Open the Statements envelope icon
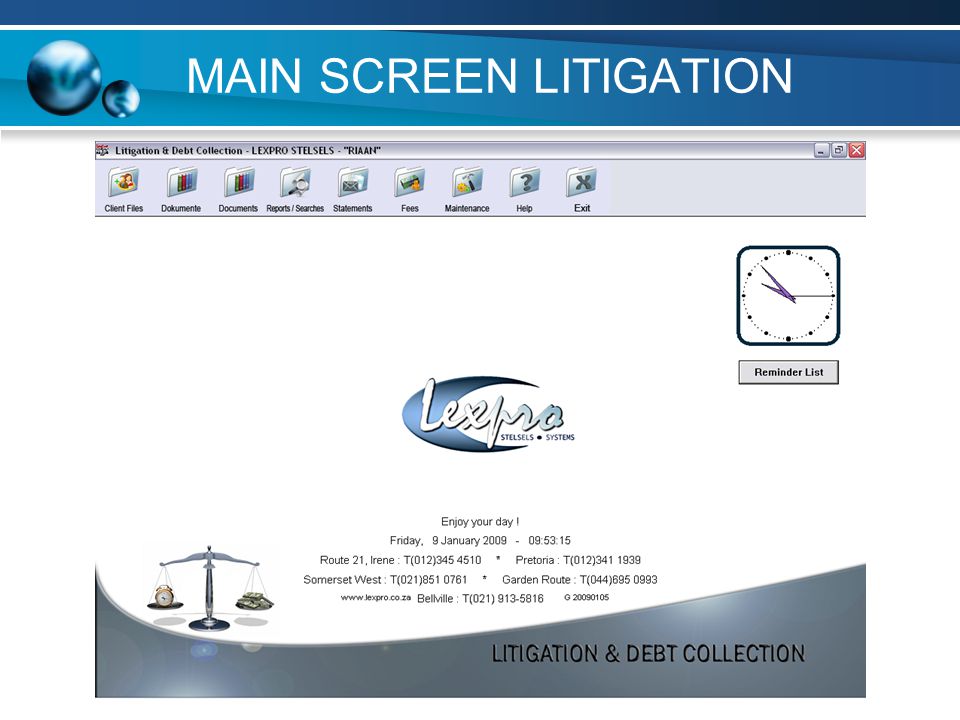Image resolution: width=960 pixels, height=720 pixels. (353, 182)
